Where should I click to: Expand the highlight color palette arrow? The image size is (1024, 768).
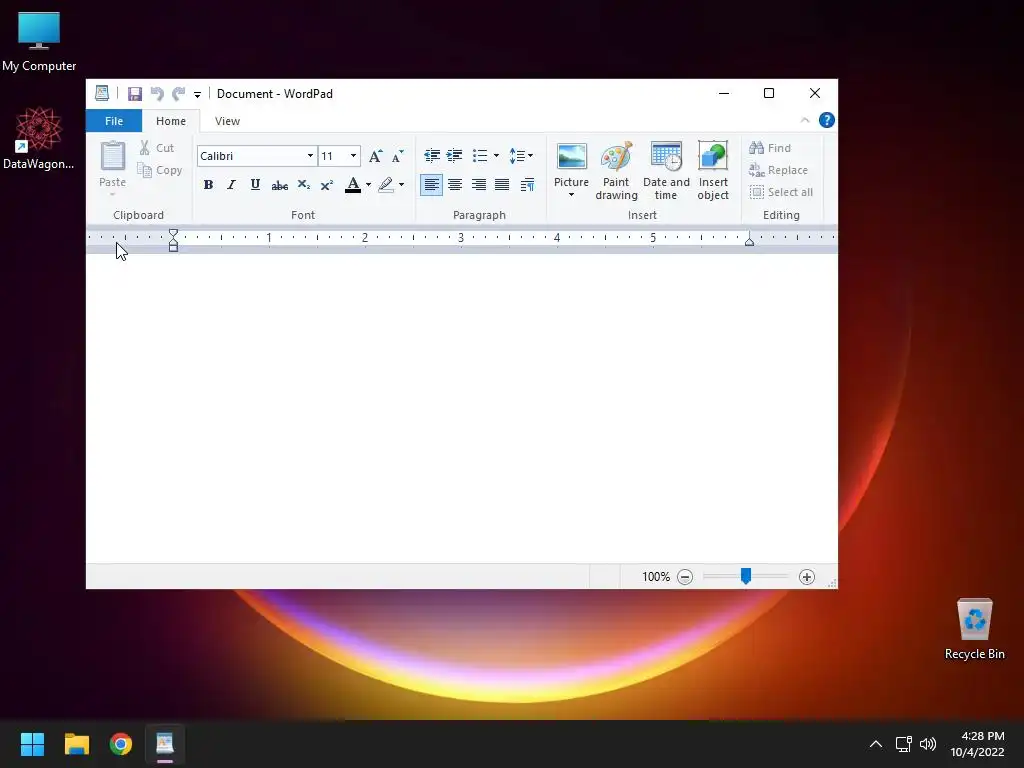401,185
